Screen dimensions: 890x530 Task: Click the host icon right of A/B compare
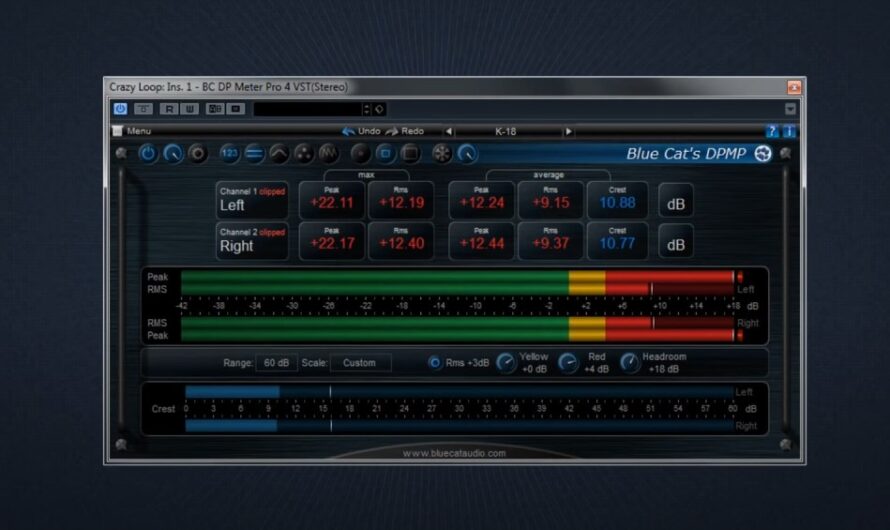236,108
